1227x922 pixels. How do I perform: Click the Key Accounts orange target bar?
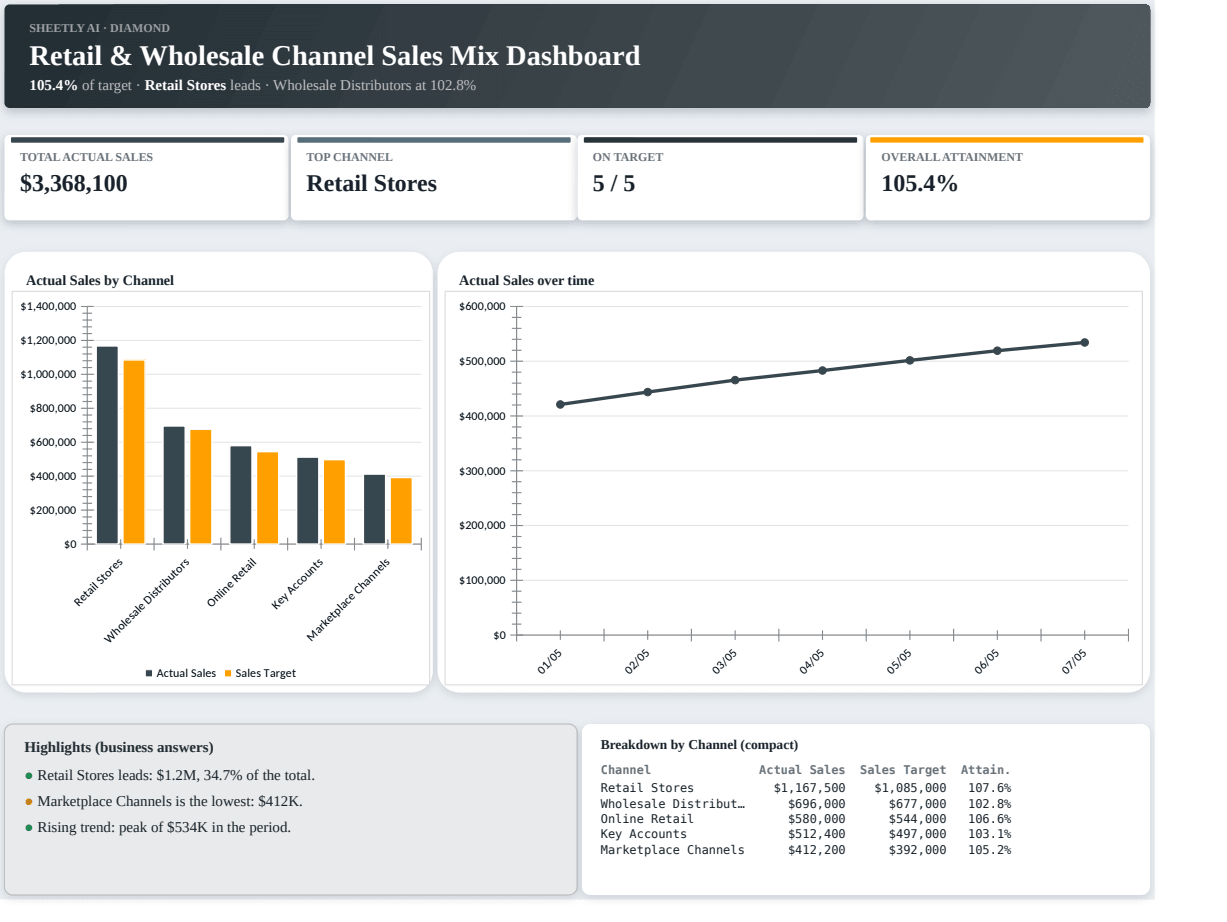click(334, 502)
